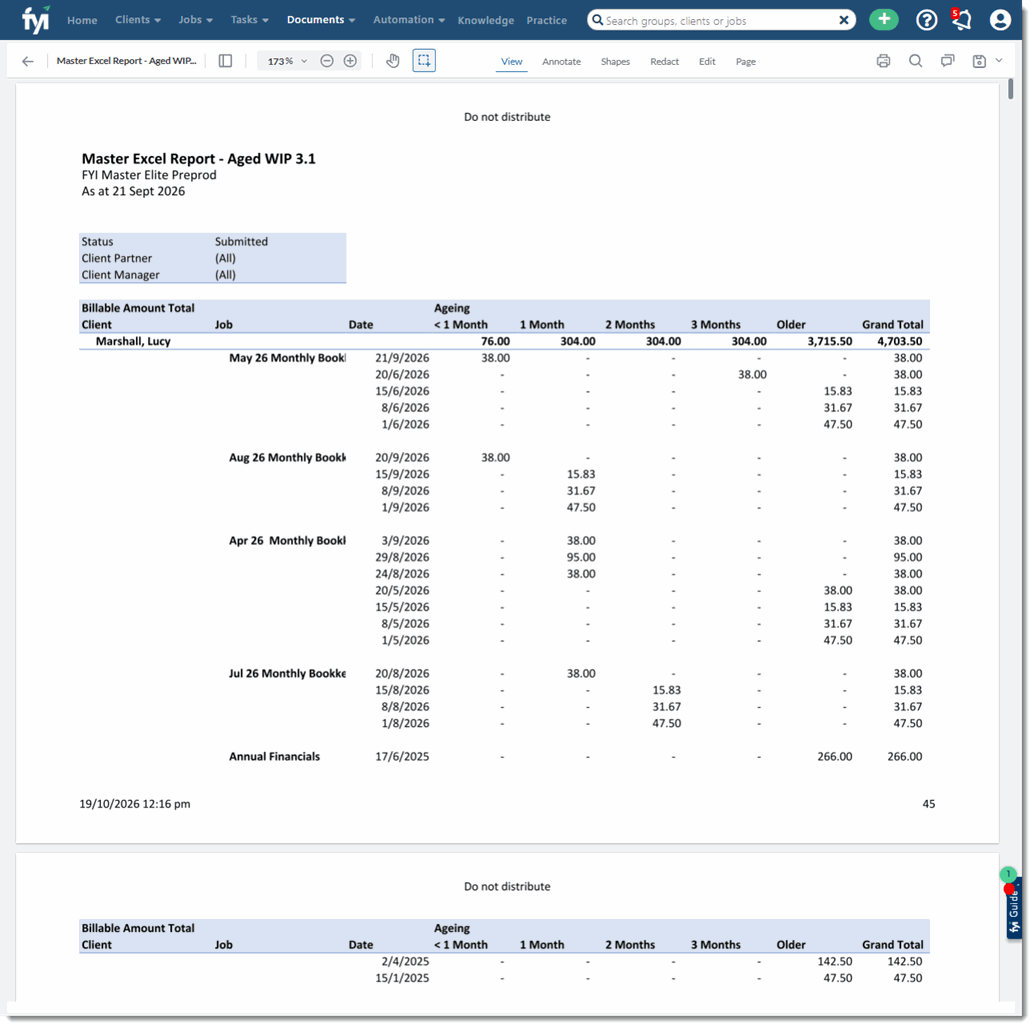Image resolution: width=1034 pixels, height=1028 pixels.
Task: Switch to the Page tab
Action: pyautogui.click(x=745, y=61)
